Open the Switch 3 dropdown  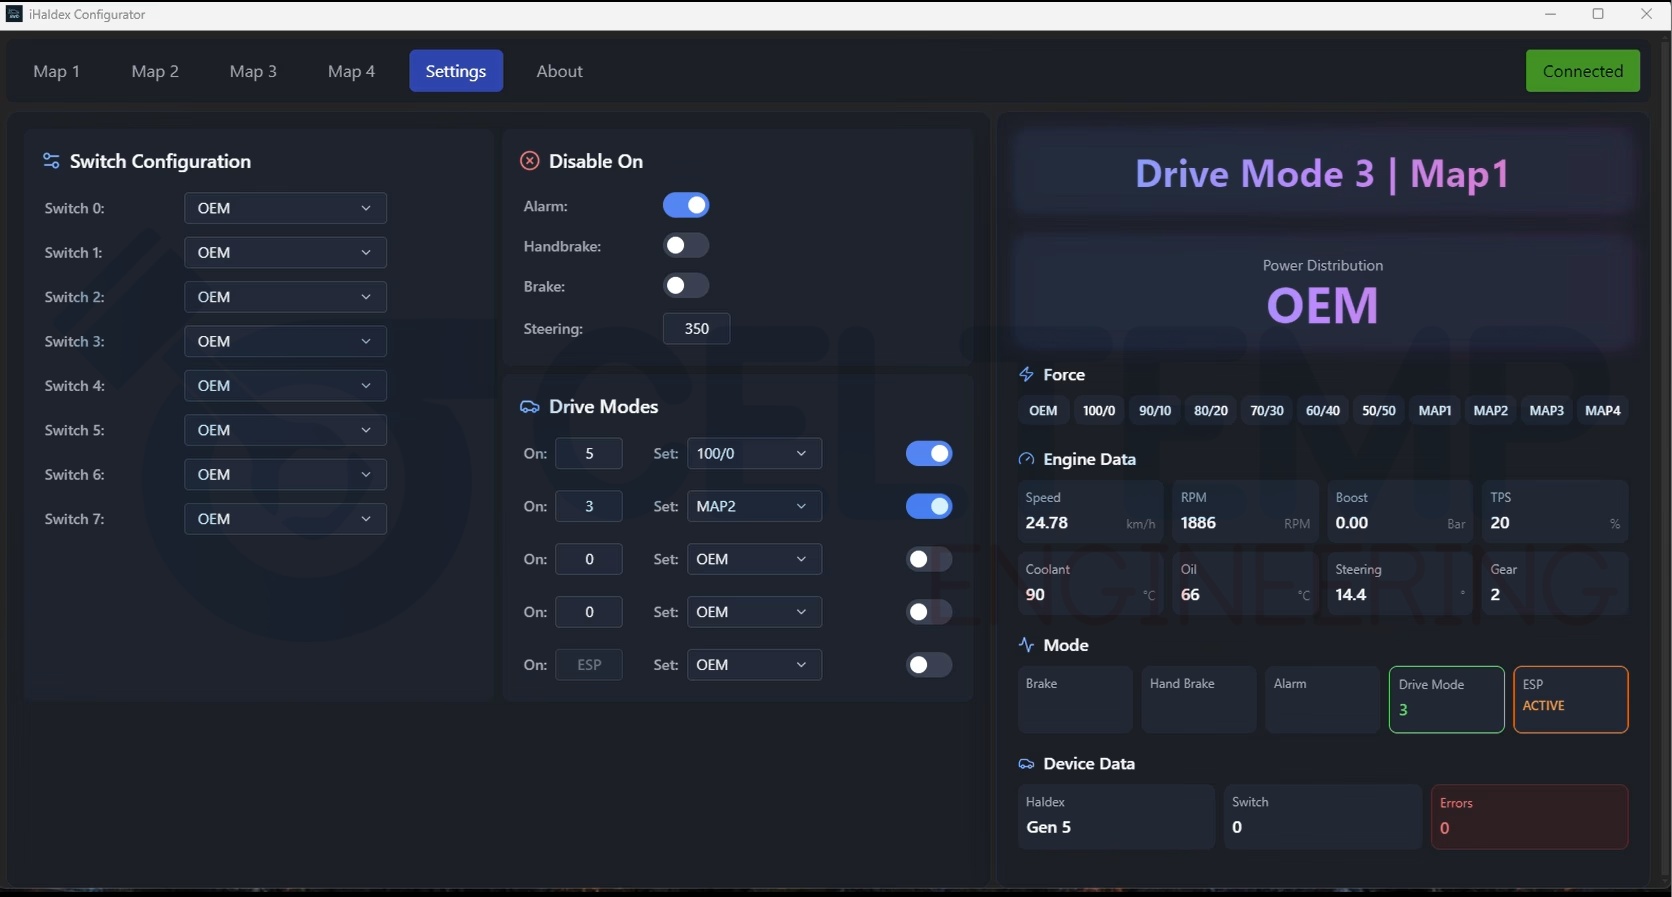[x=285, y=341]
